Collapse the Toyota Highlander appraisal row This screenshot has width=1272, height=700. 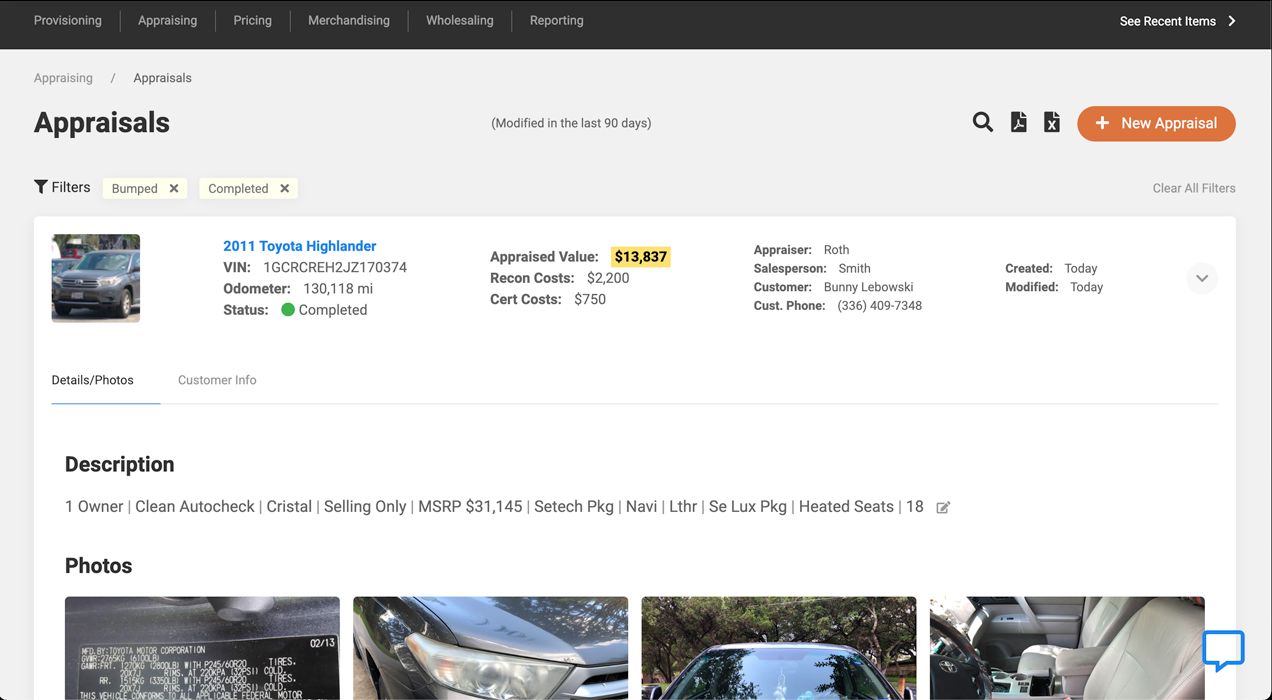coord(1202,278)
